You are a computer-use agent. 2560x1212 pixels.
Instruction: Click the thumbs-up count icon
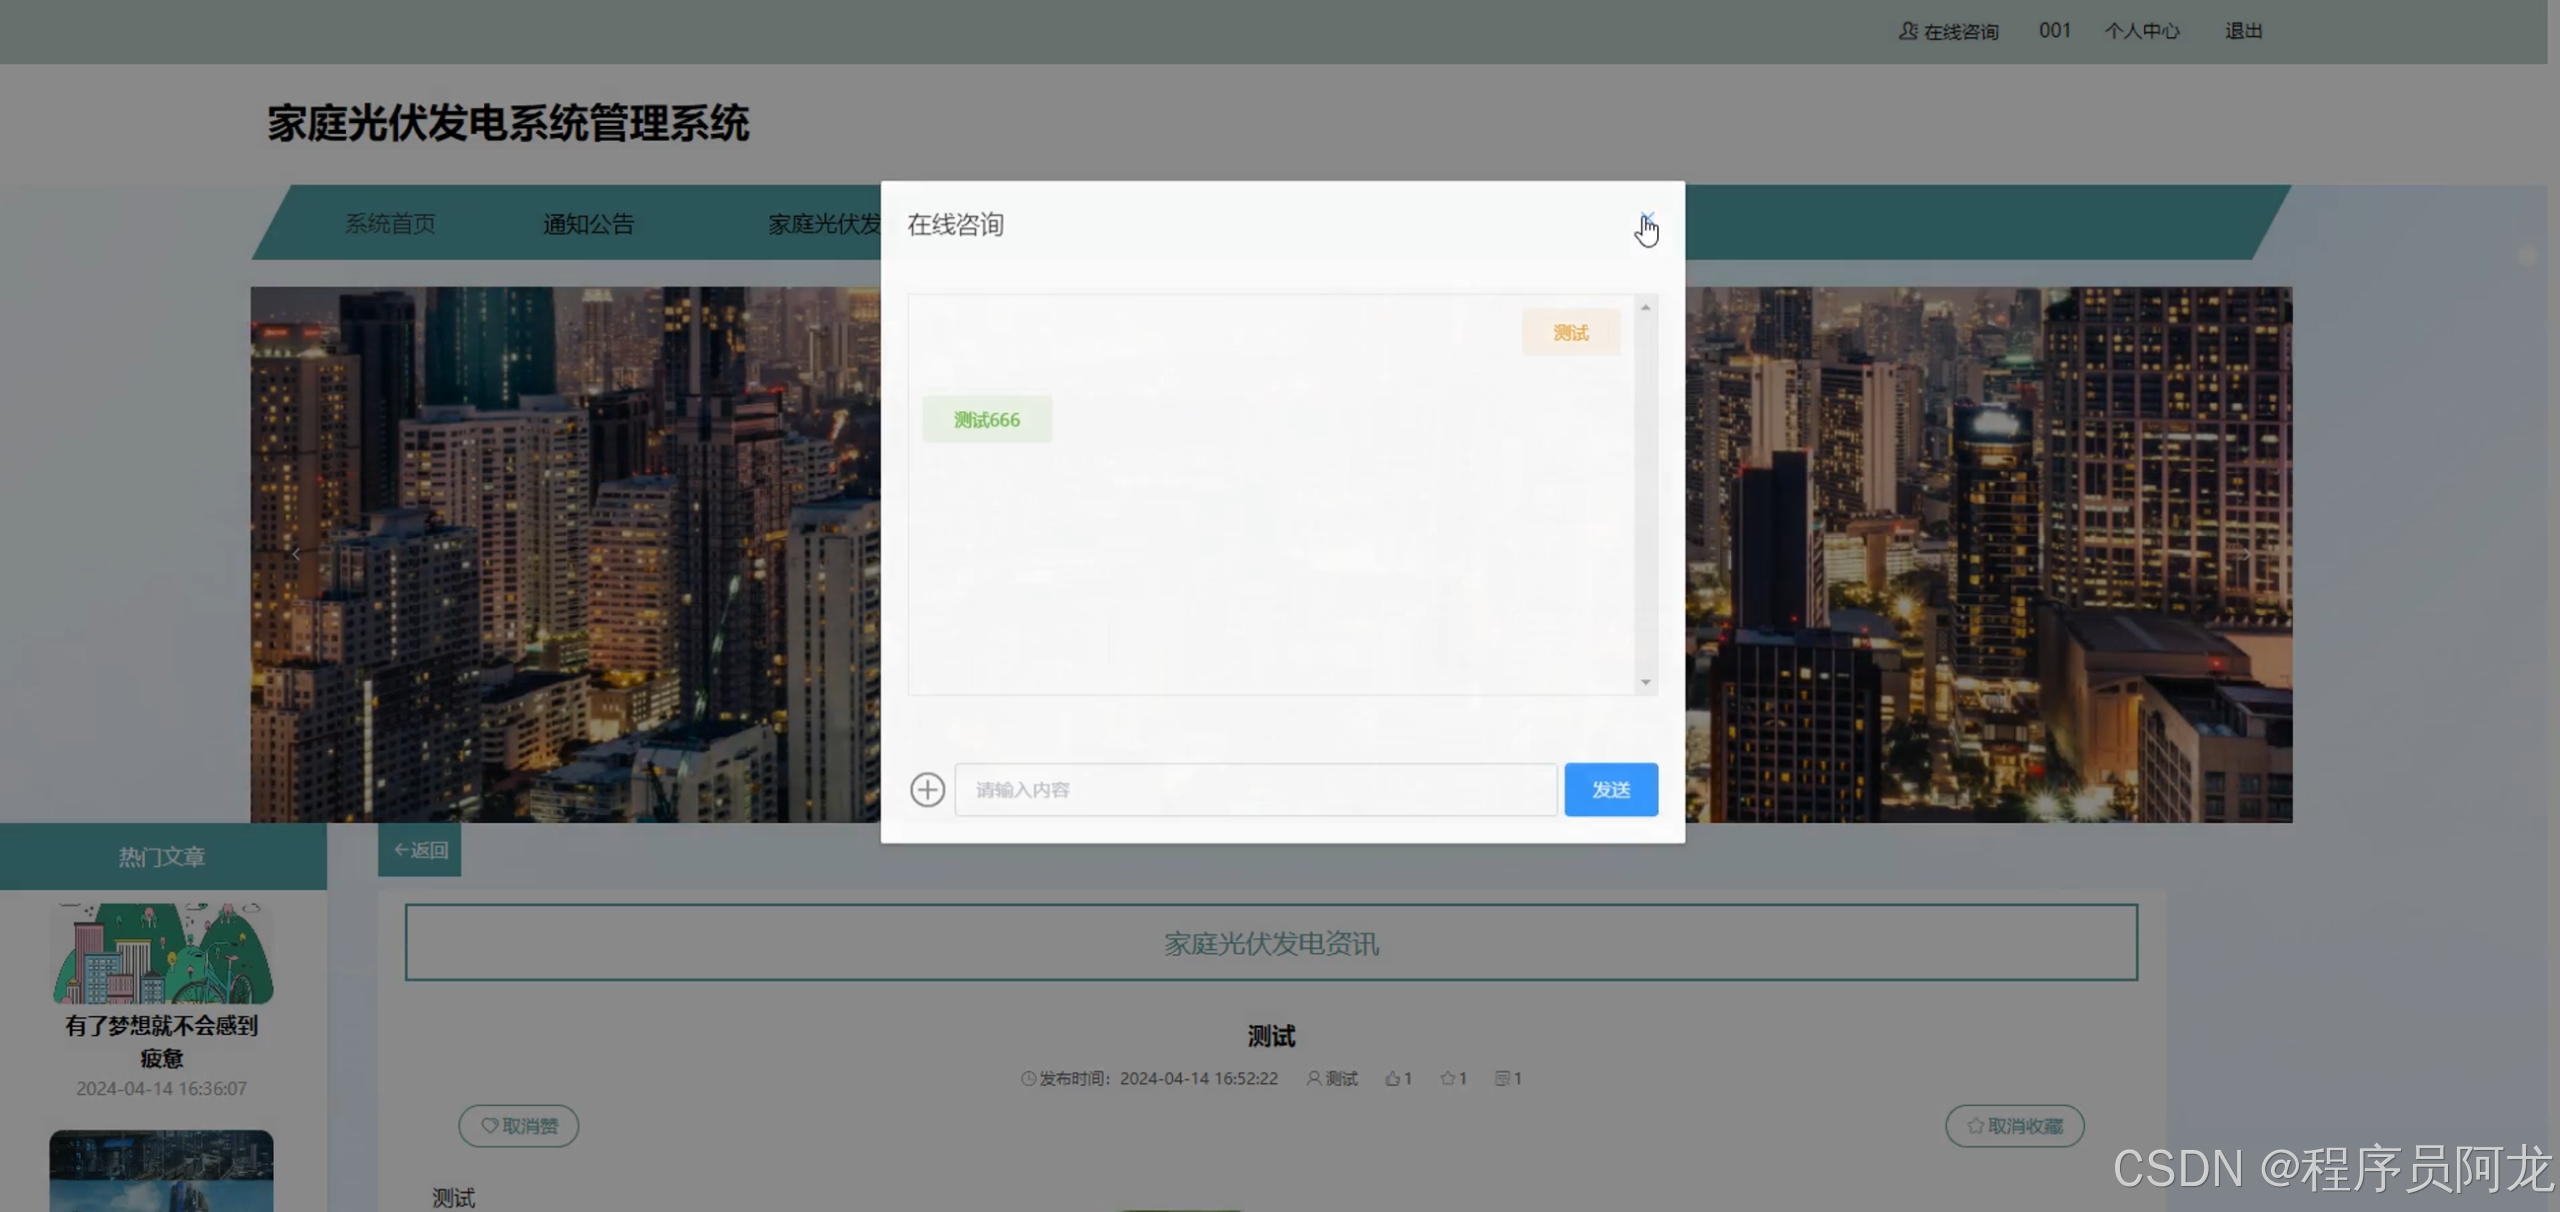1392,1078
